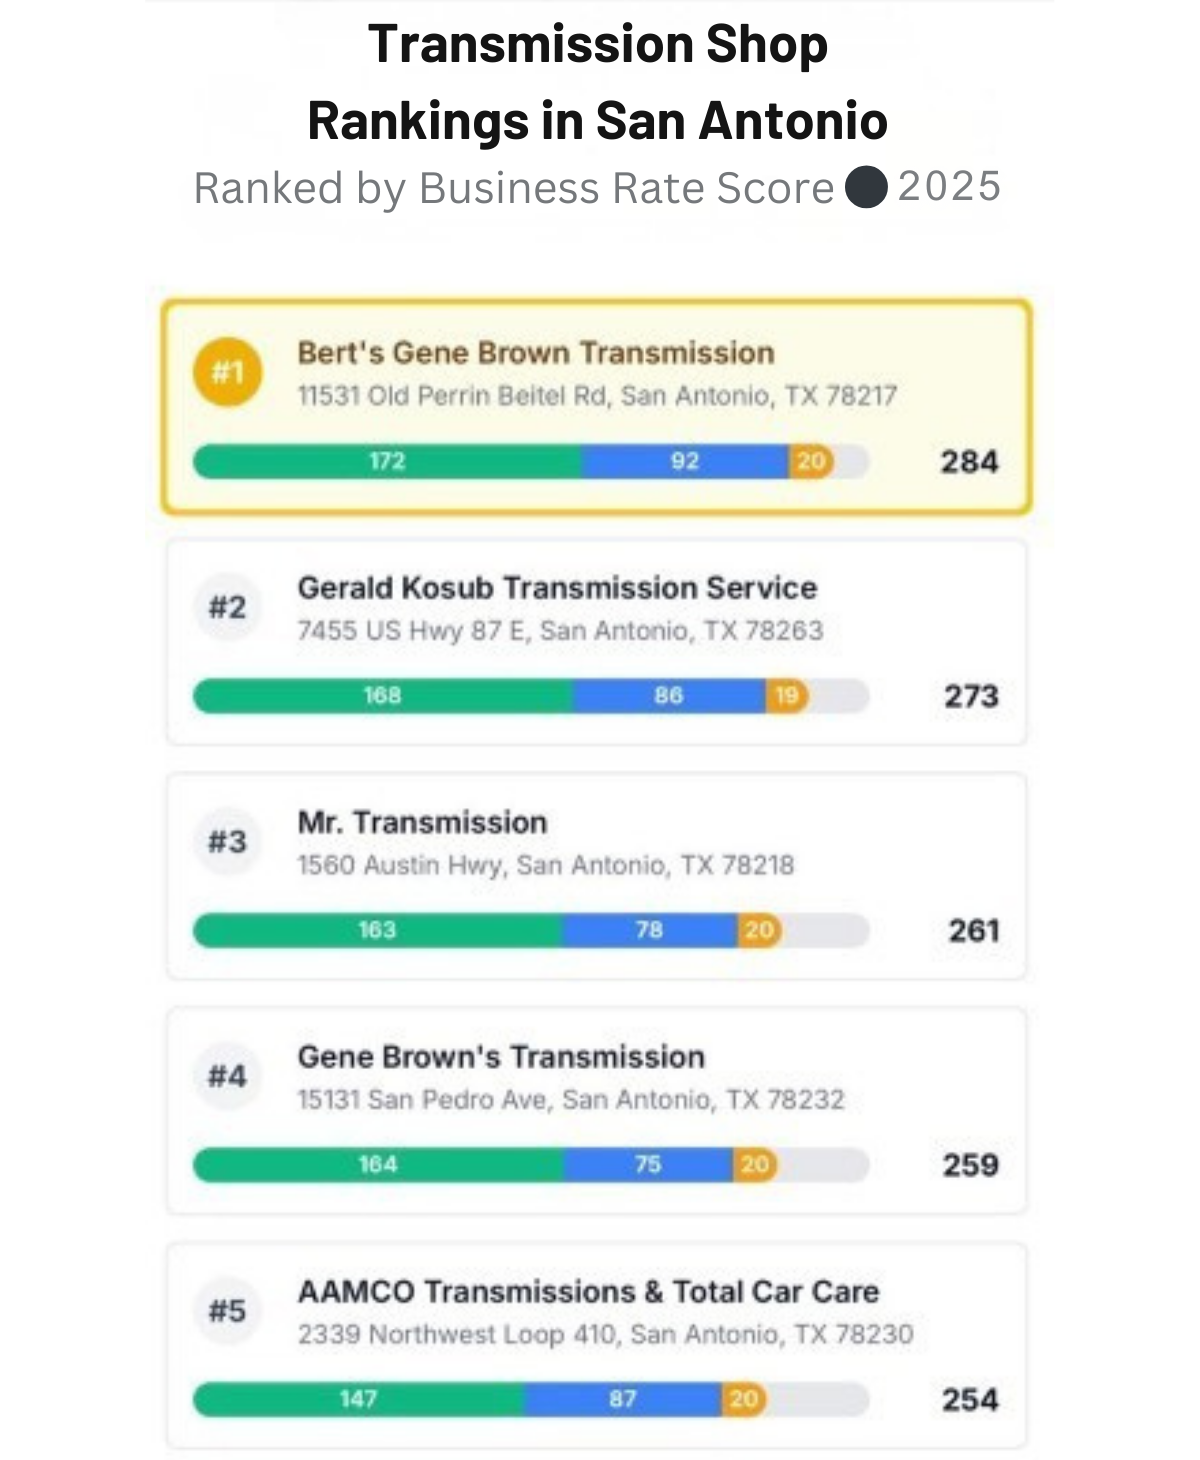Click the blue 86 score bar segment
1200x1460 pixels.
[668, 696]
